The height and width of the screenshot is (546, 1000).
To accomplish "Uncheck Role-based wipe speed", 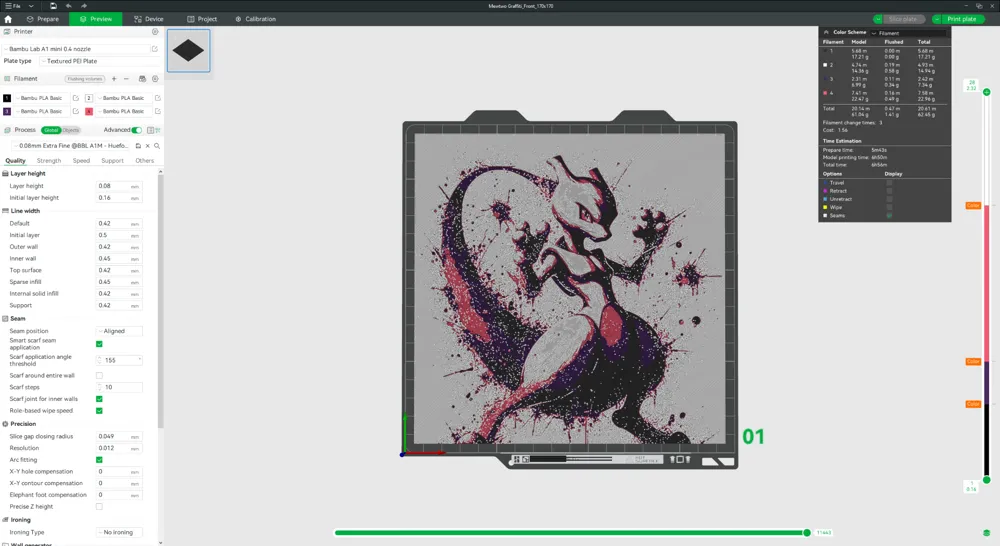I will (99, 411).
